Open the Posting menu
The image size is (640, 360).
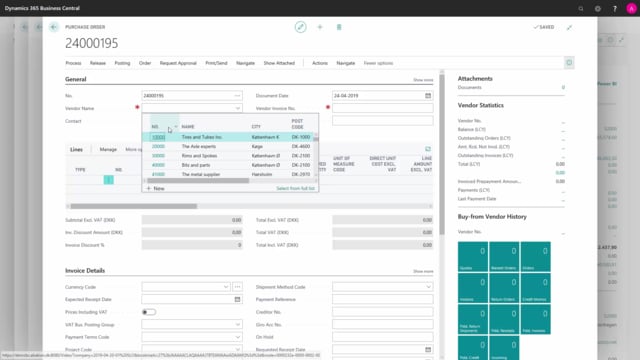point(122,63)
